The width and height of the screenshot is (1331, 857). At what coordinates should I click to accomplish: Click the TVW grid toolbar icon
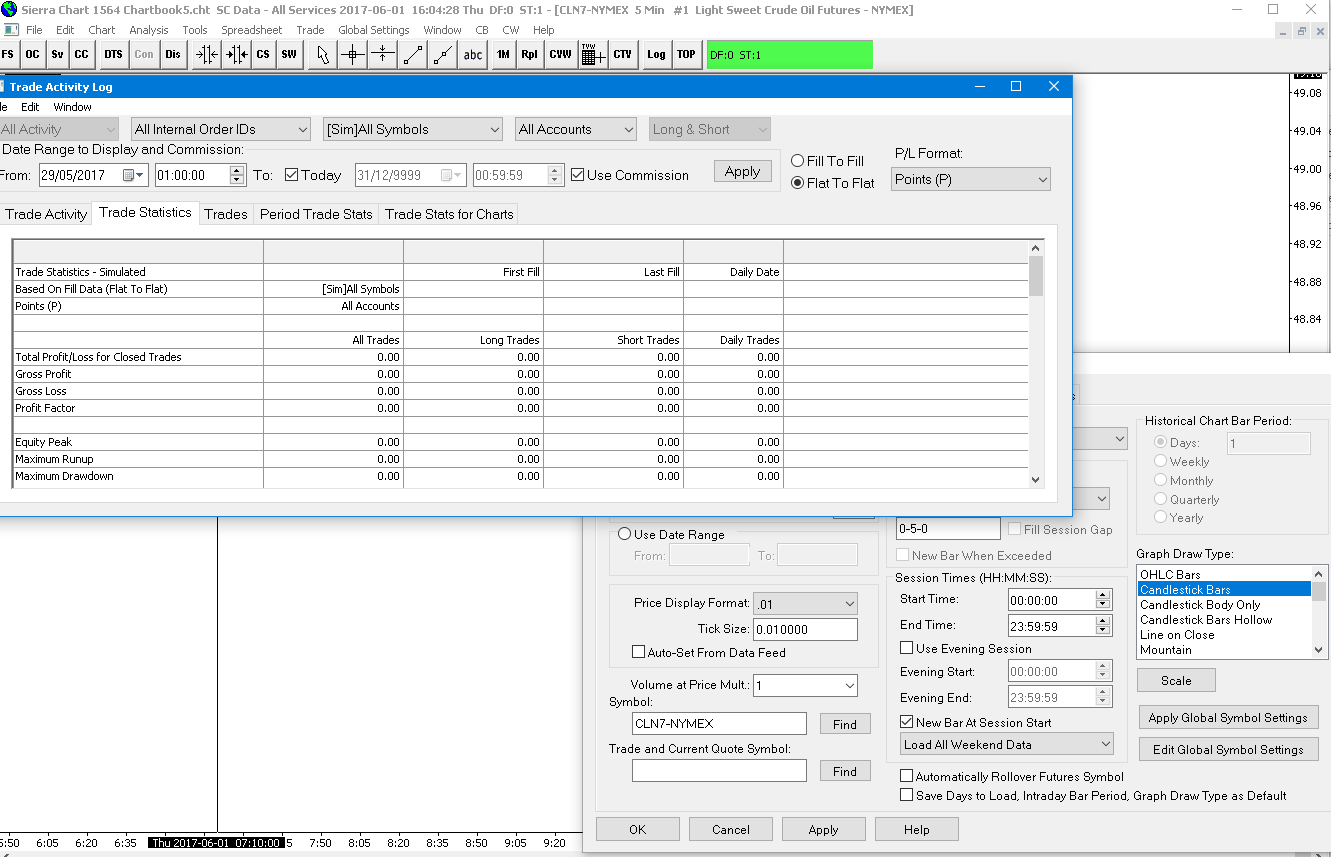tap(591, 55)
